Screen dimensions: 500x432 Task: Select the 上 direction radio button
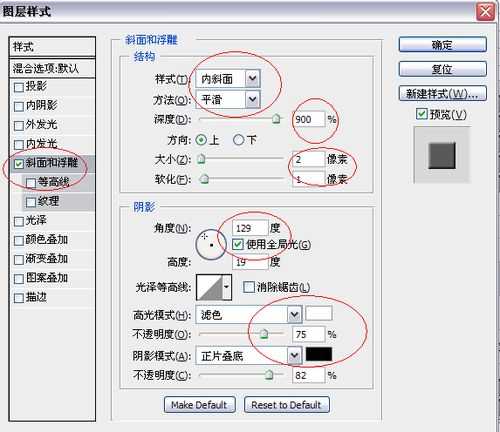[201, 140]
